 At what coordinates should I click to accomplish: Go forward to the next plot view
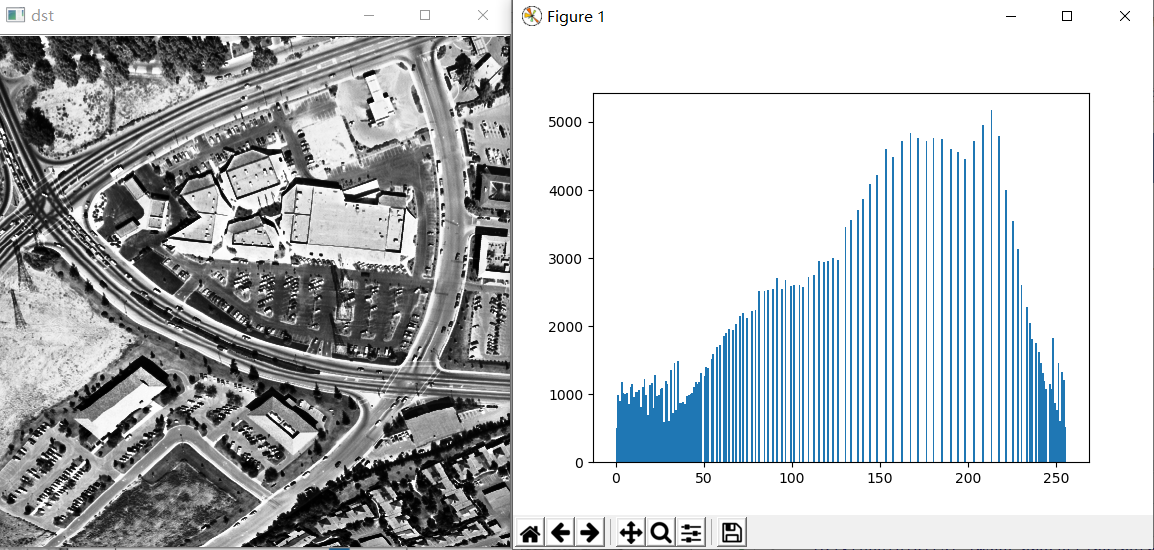[x=590, y=532]
